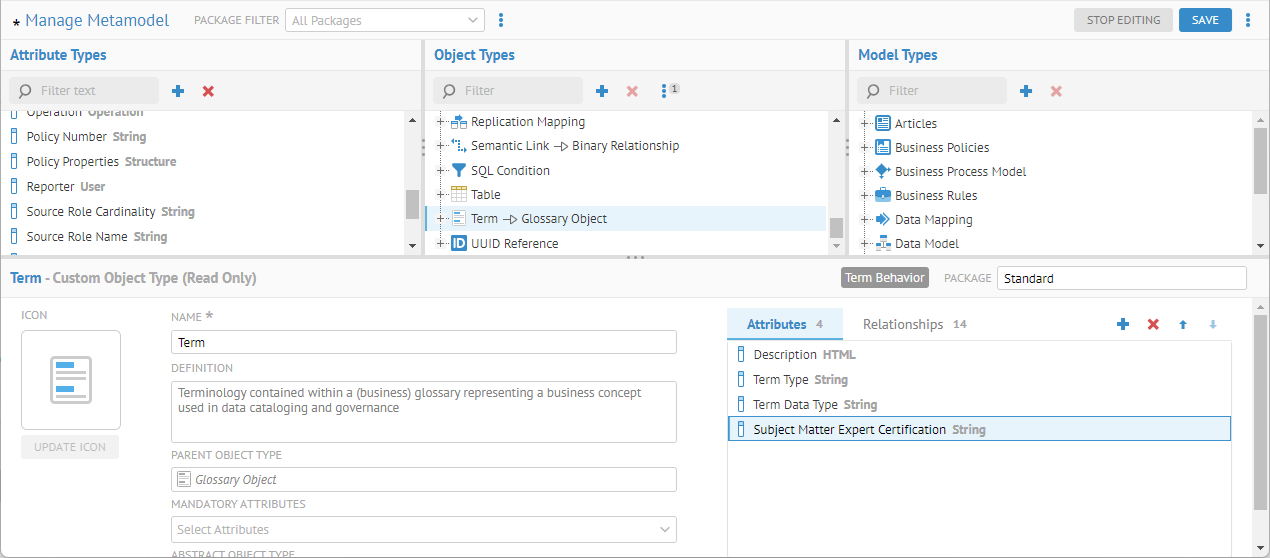Add attribute to Term object type
The width and height of the screenshot is (1270, 558).
point(1123,325)
